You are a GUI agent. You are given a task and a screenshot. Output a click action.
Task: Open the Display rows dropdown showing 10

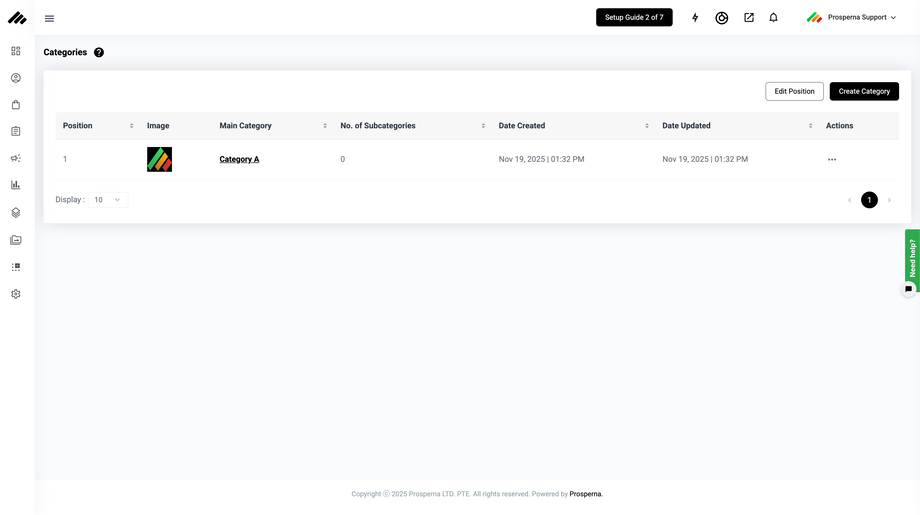point(108,200)
